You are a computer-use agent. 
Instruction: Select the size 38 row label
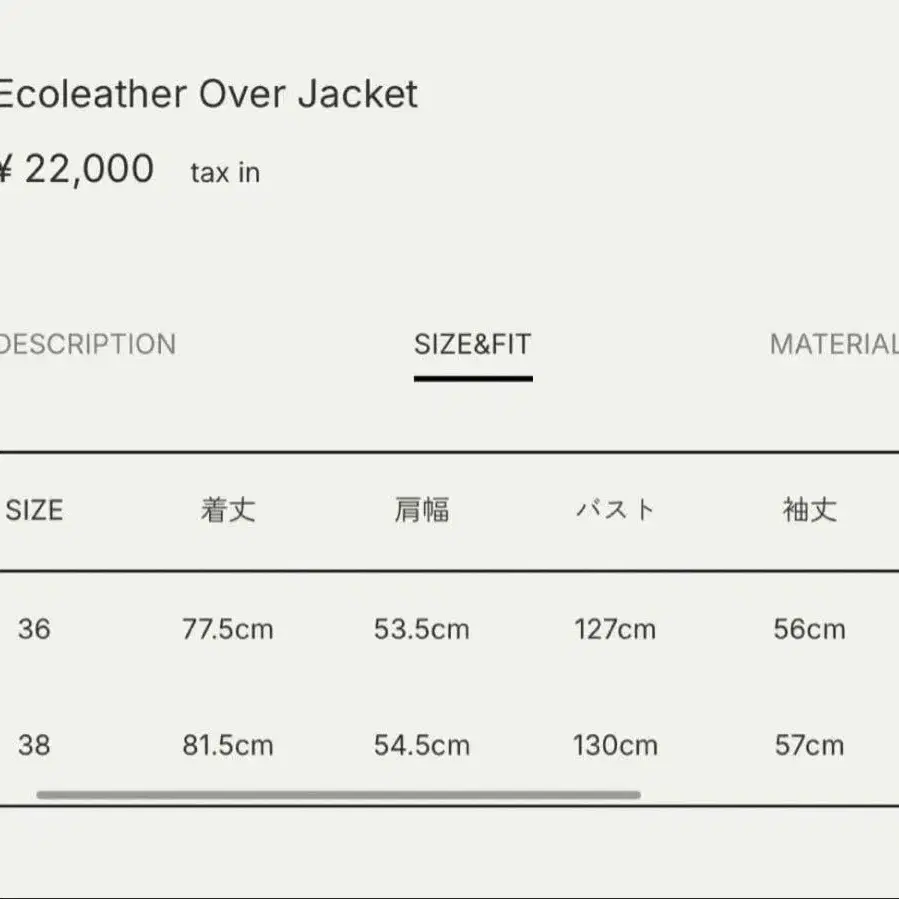pos(34,745)
